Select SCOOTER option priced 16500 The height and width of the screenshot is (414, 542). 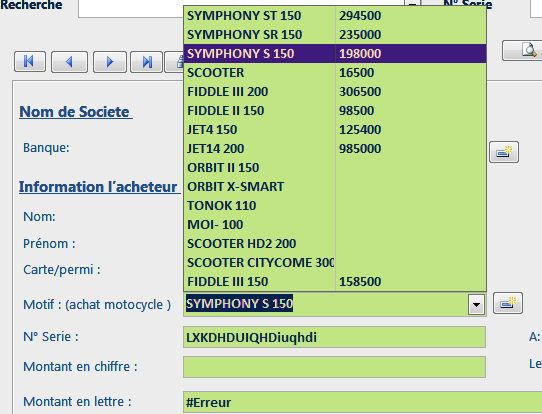[335, 73]
